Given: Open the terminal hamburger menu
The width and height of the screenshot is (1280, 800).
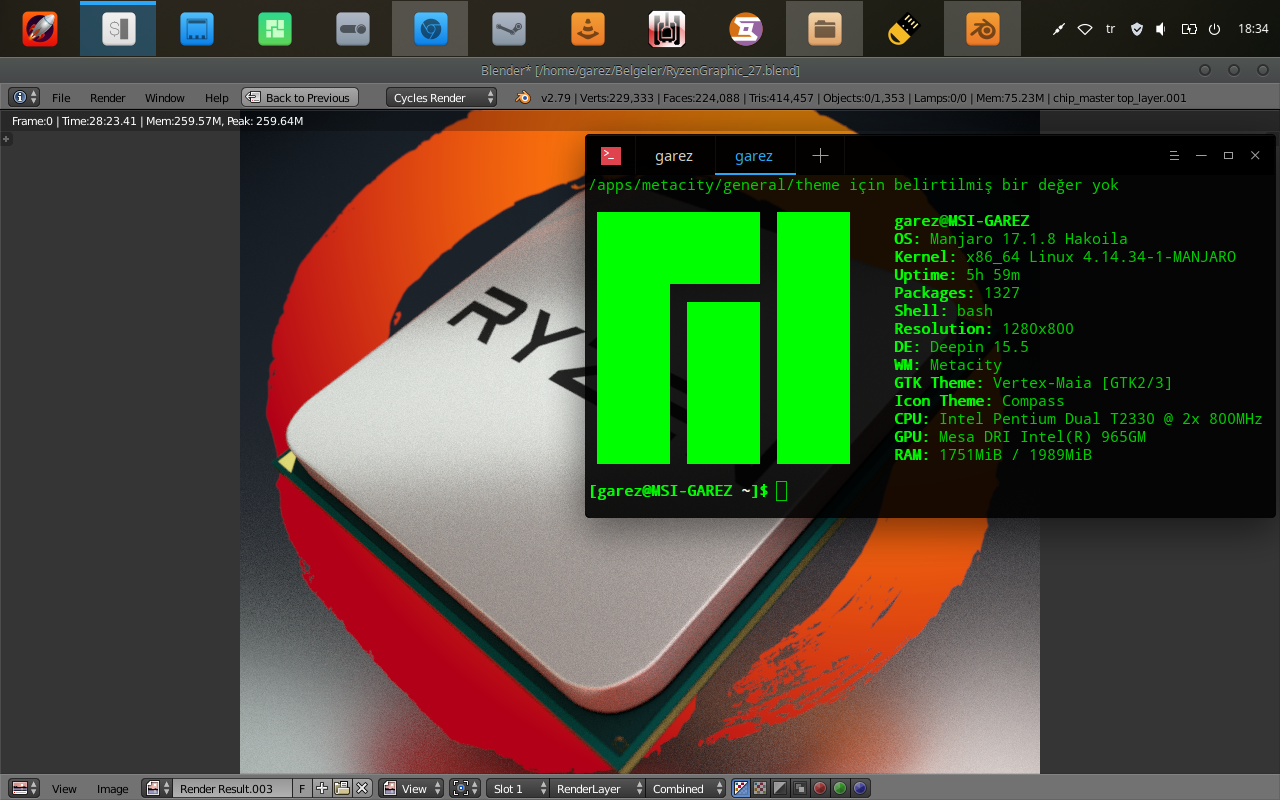Looking at the screenshot, I should pos(1175,155).
